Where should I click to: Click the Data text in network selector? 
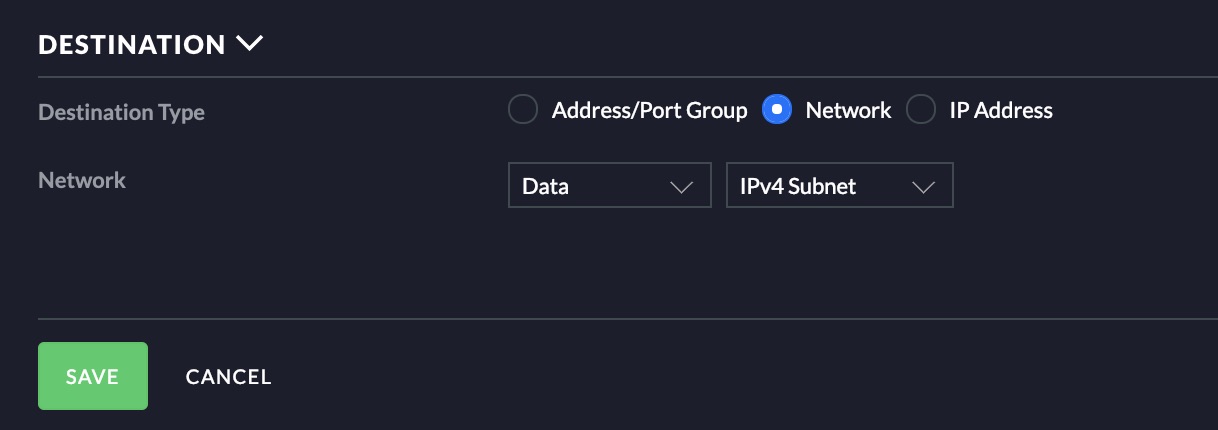pos(545,186)
